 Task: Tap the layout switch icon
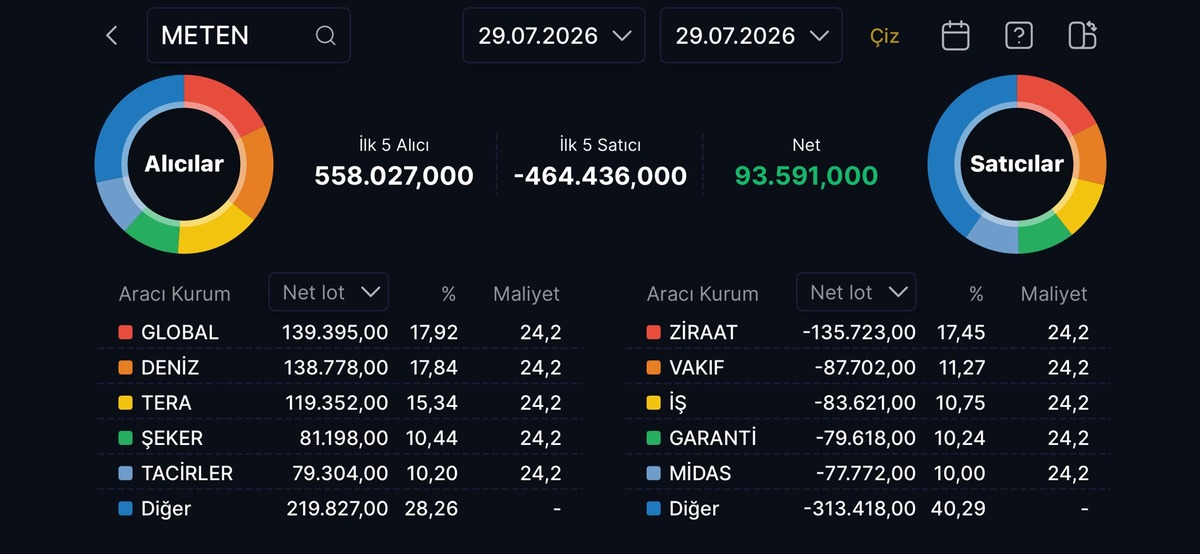click(x=1082, y=36)
